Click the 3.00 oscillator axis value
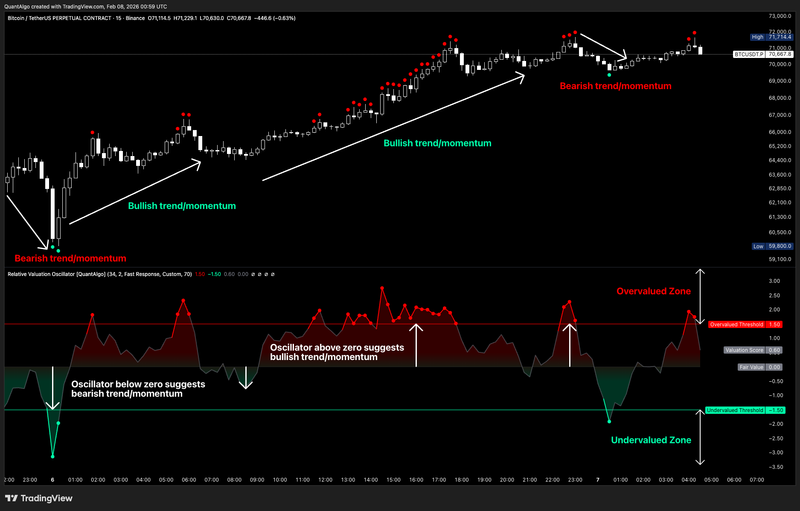Viewport: 800px width, 511px height. click(774, 281)
